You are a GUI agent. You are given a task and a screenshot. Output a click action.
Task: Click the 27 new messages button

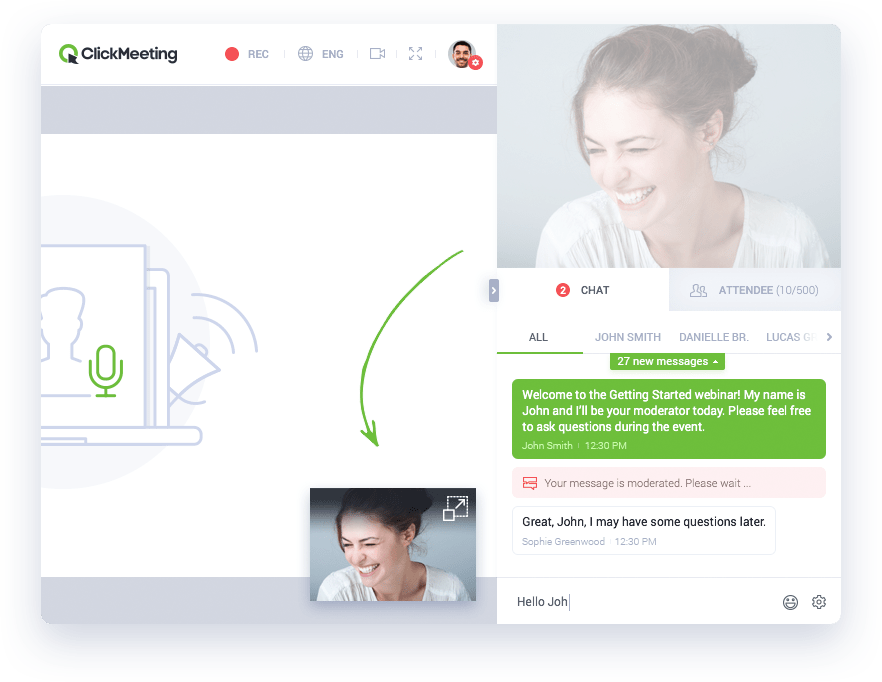667,361
